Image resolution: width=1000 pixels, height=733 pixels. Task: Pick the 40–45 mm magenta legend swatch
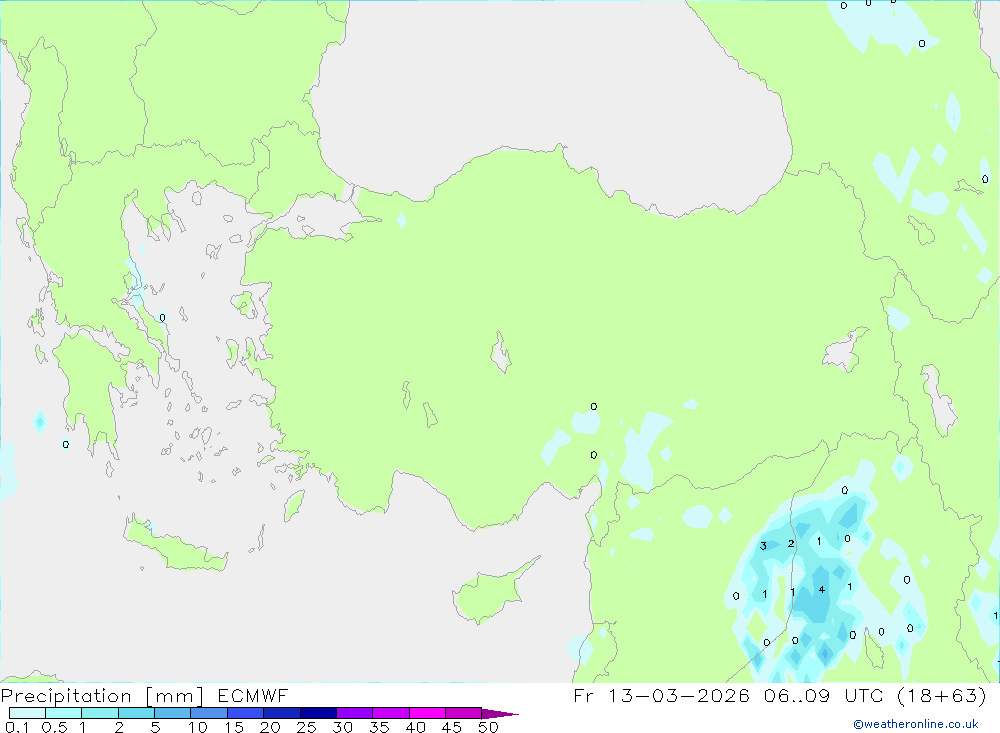point(427,713)
